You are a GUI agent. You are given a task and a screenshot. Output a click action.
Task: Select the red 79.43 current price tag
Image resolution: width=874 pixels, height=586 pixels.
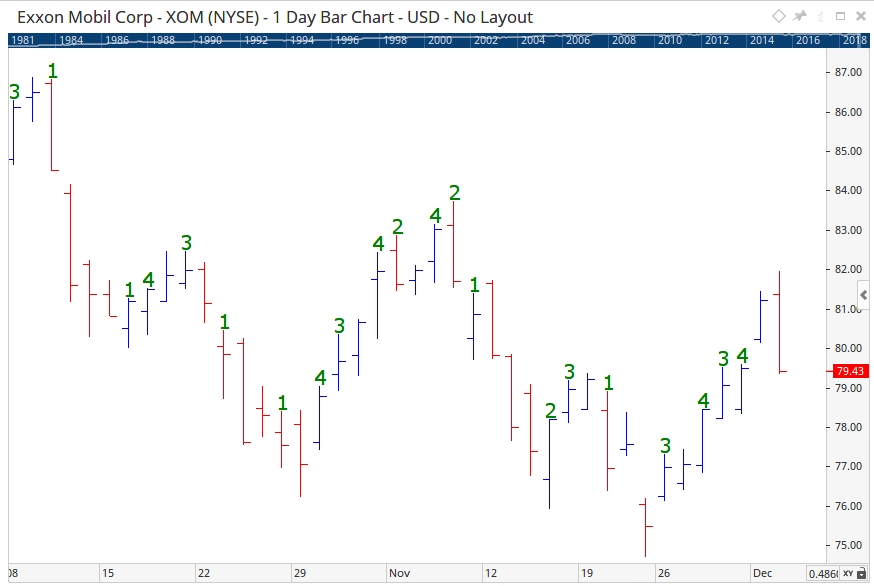coord(851,371)
